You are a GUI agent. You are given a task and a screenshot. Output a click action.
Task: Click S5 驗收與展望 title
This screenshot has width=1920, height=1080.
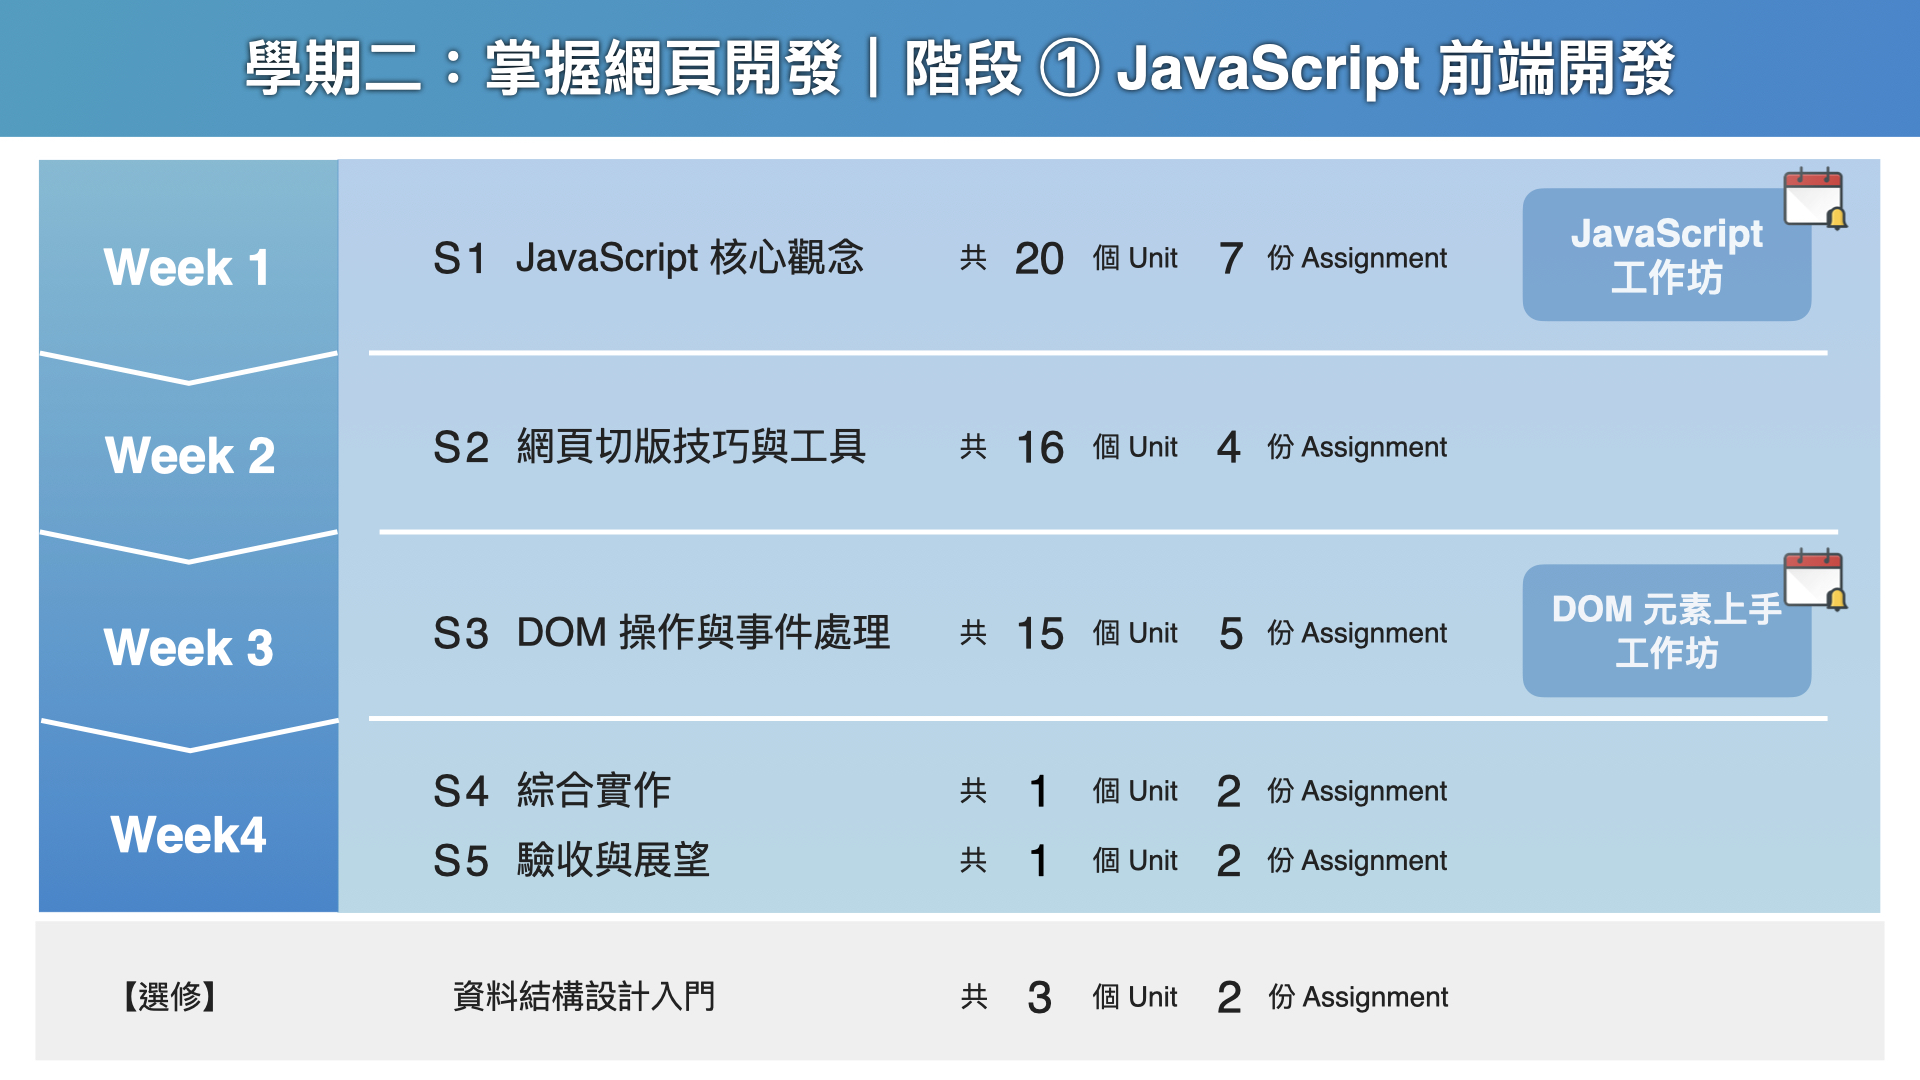pyautogui.click(x=571, y=860)
